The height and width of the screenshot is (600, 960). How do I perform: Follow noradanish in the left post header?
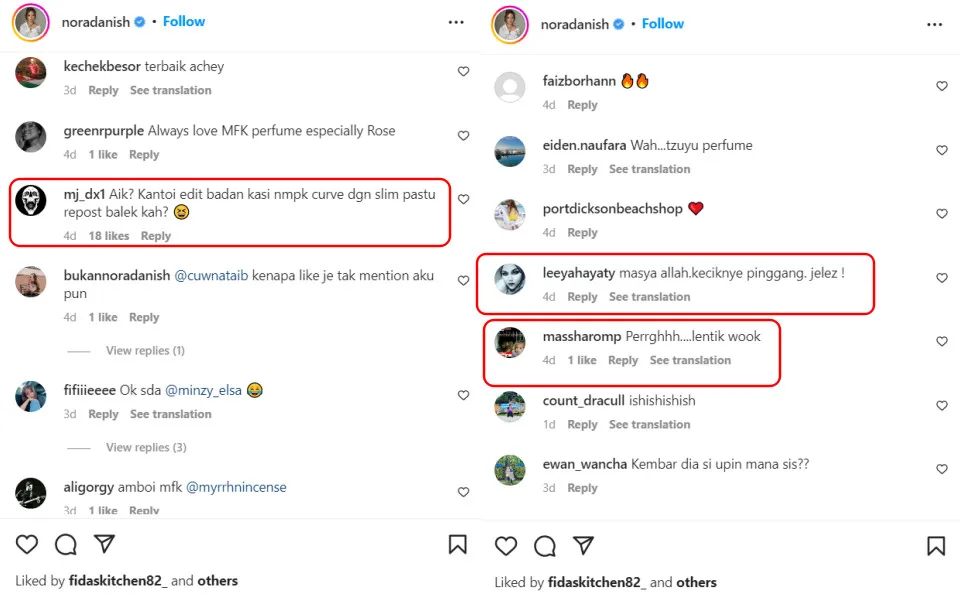coord(184,21)
